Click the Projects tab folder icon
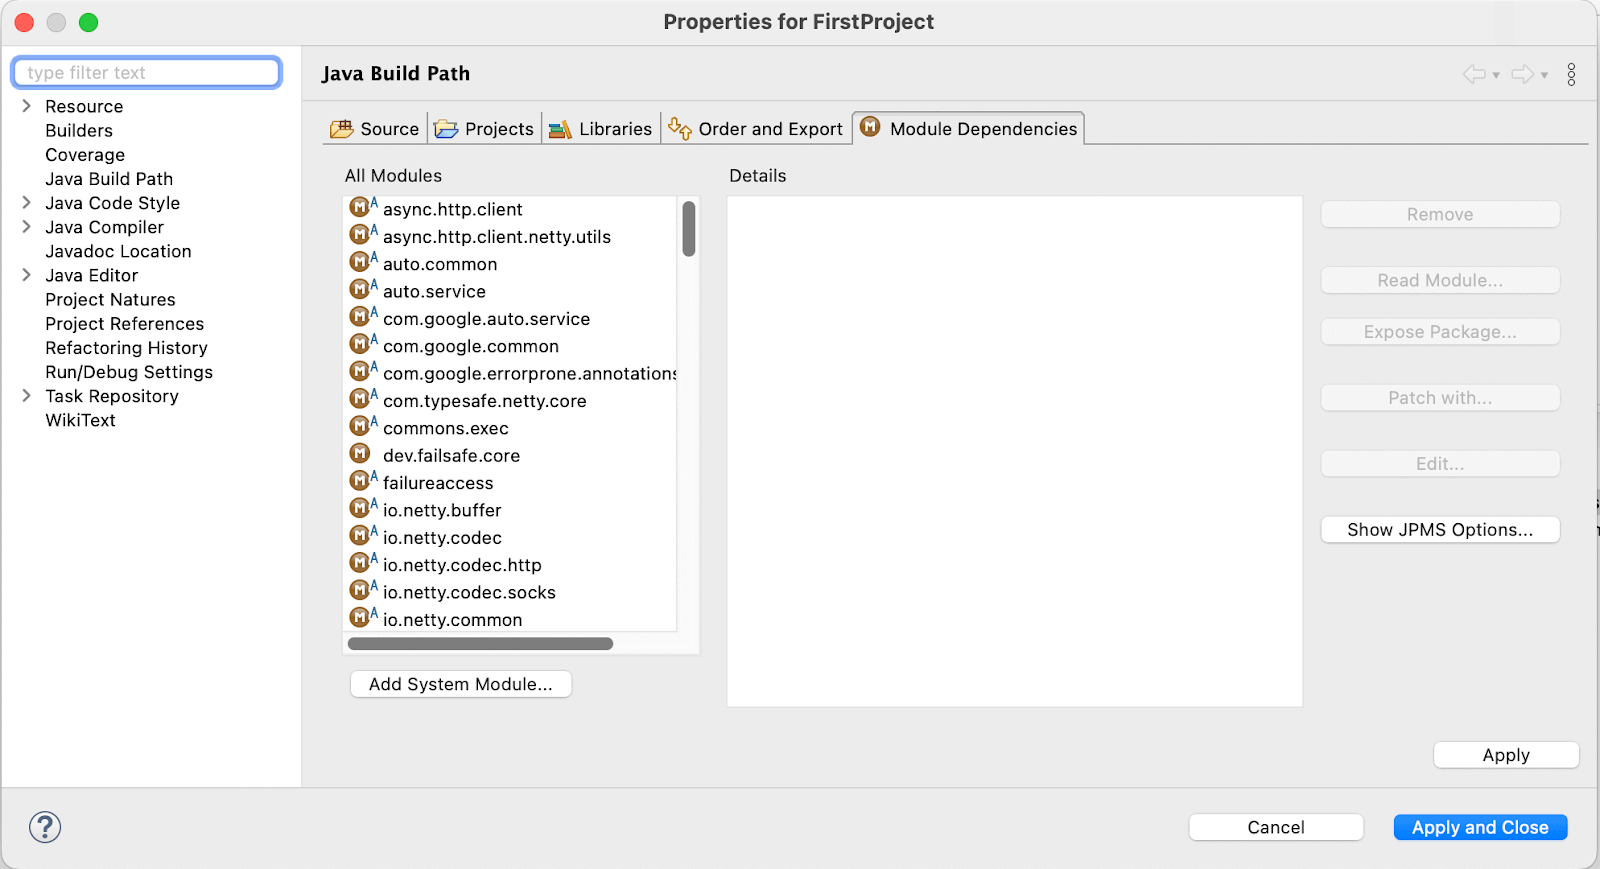Viewport: 1600px width, 869px height. (446, 129)
